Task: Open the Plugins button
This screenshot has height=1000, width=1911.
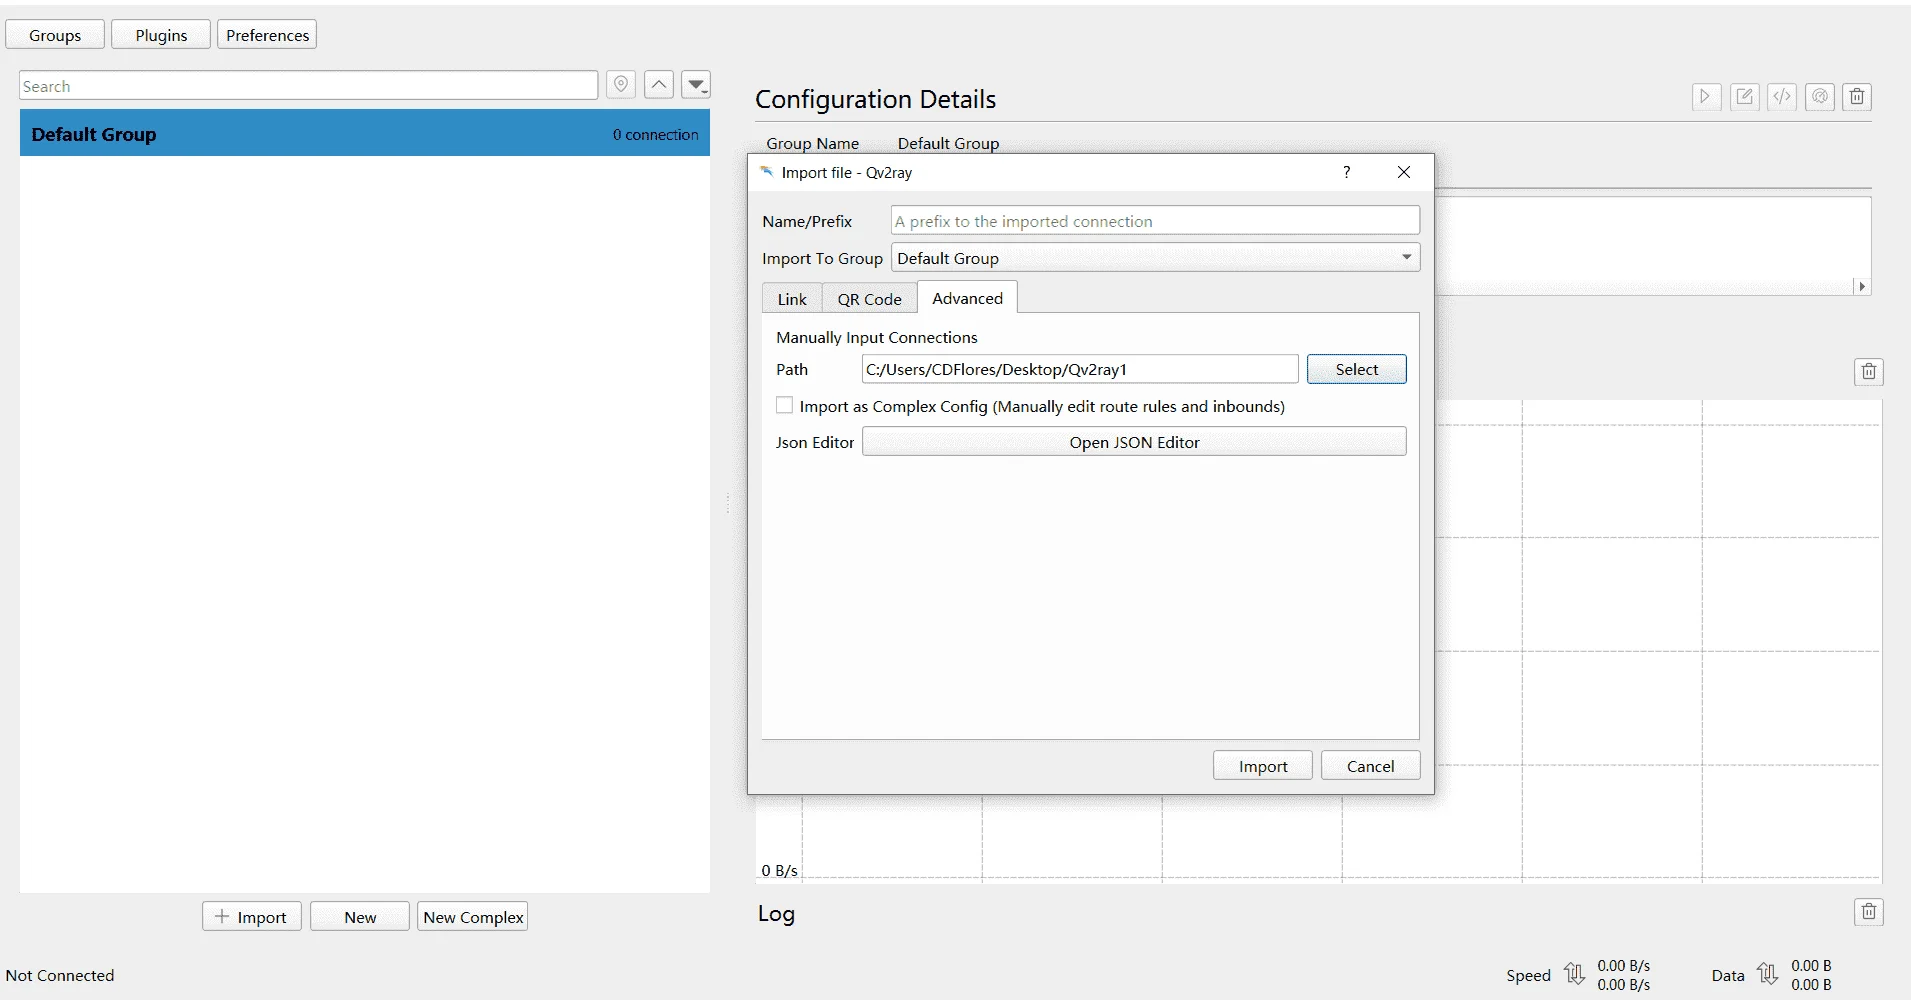Action: click(161, 35)
